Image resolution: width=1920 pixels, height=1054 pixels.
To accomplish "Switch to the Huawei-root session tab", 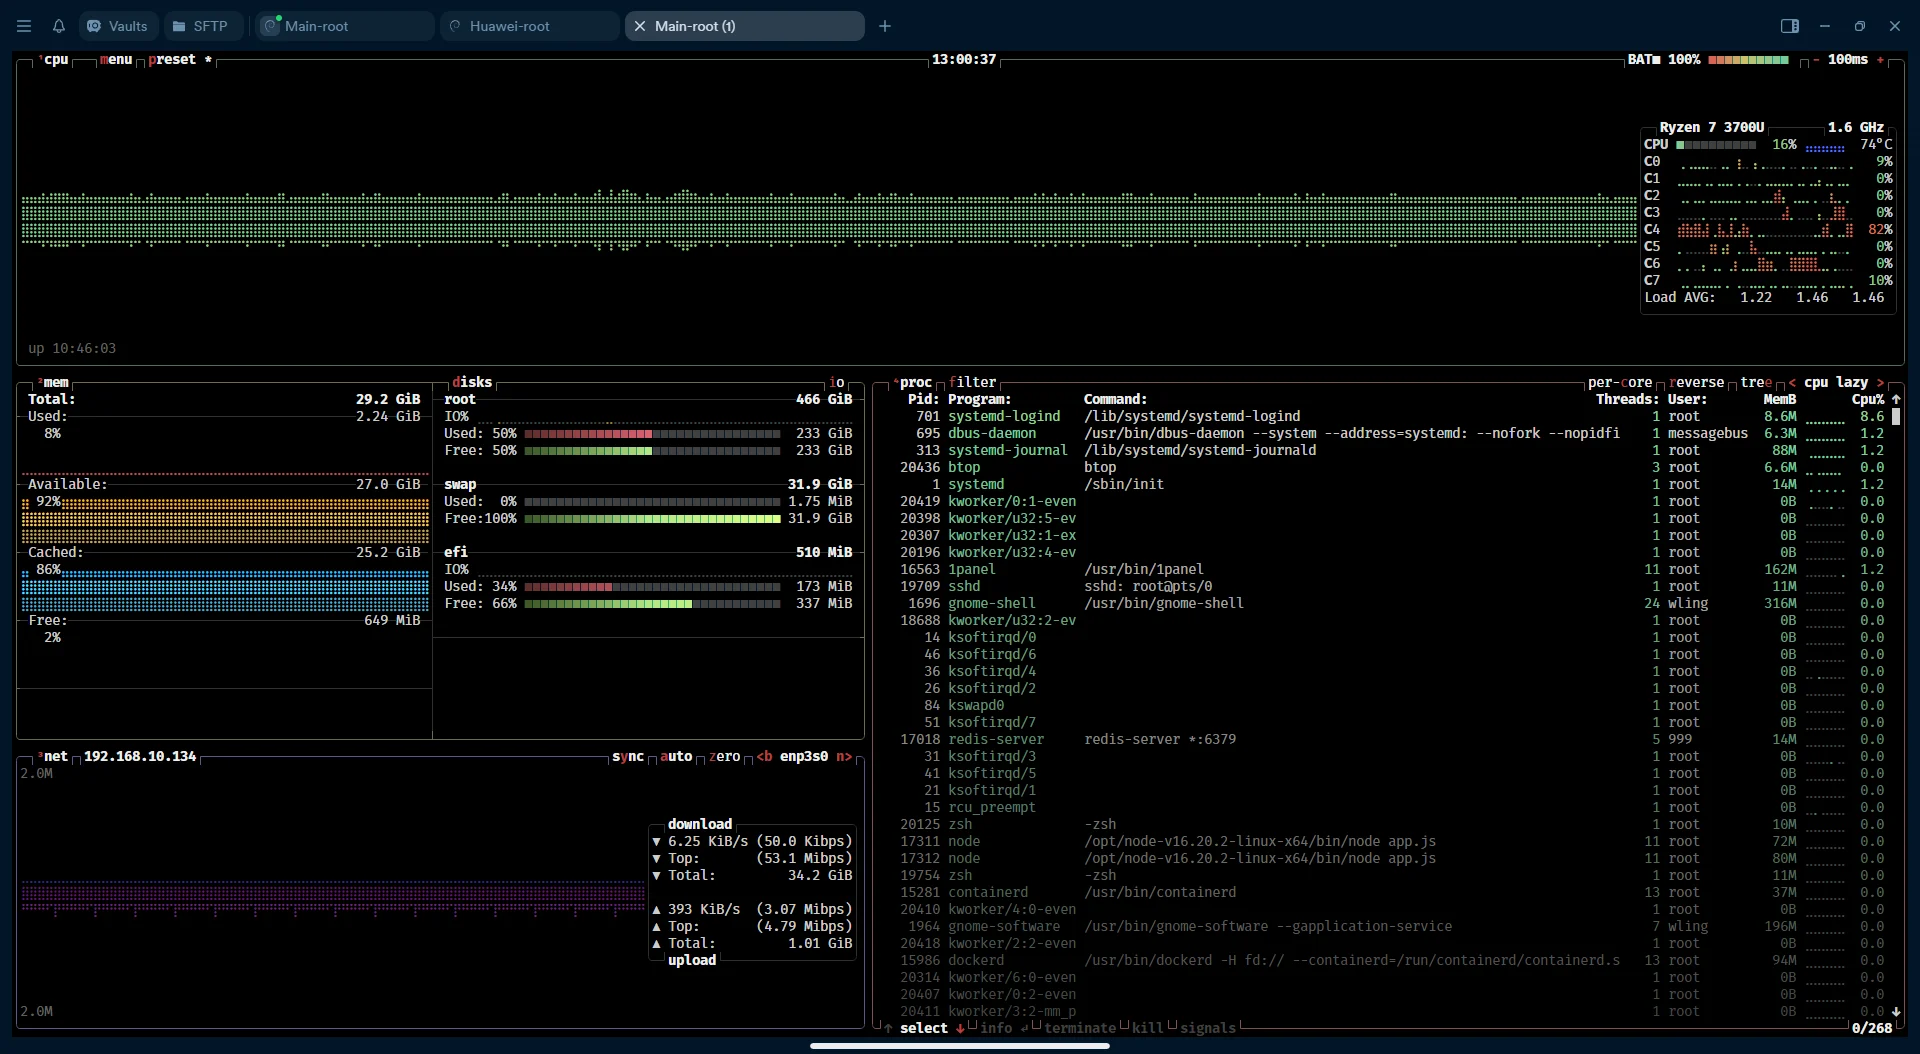I will pyautogui.click(x=530, y=26).
